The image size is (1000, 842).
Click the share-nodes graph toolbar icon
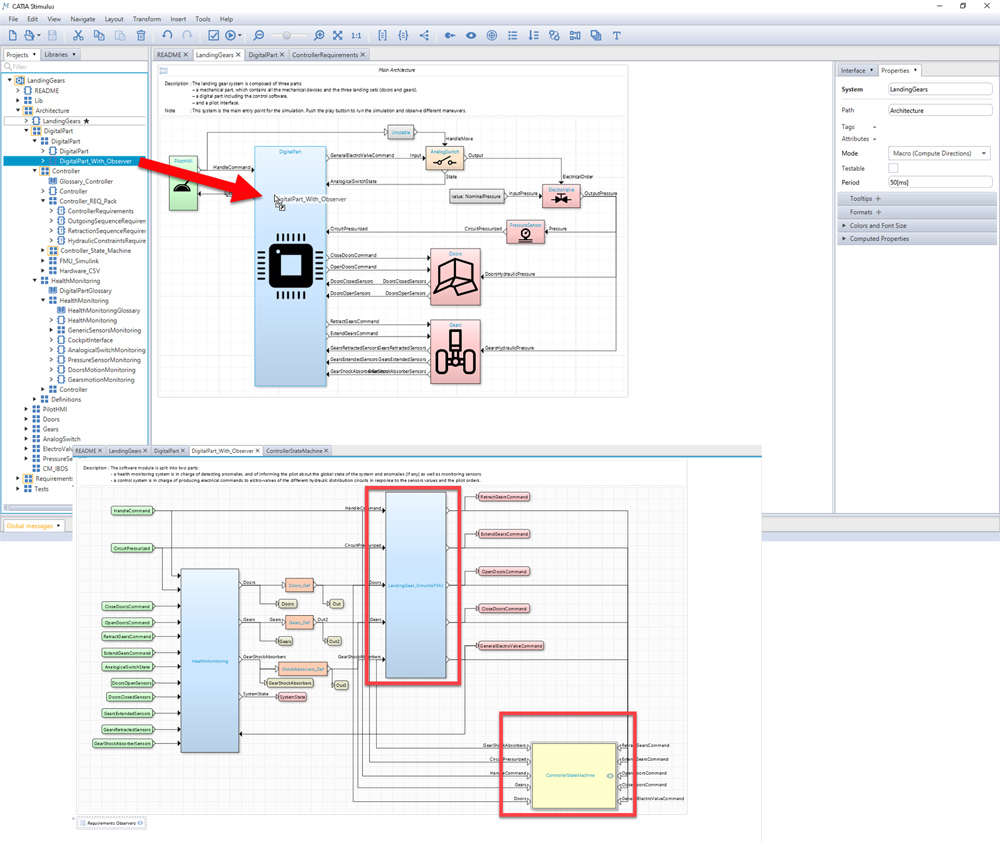[424, 36]
